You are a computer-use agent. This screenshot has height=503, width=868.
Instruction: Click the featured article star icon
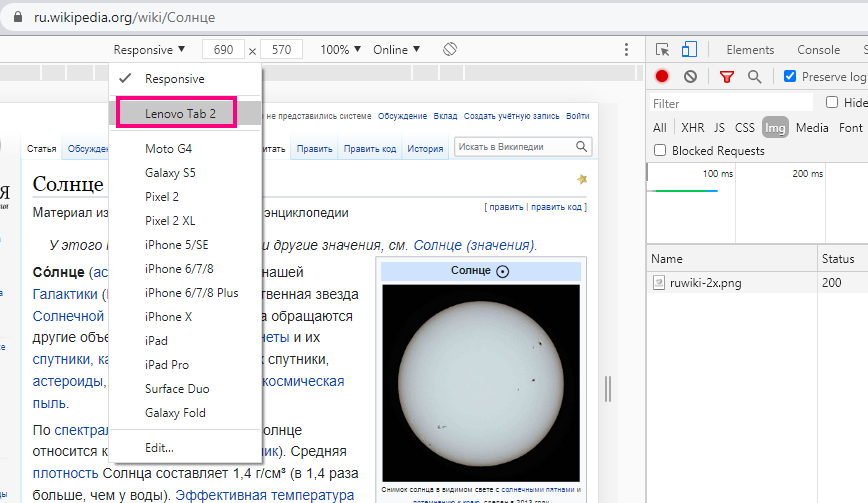click(x=582, y=179)
